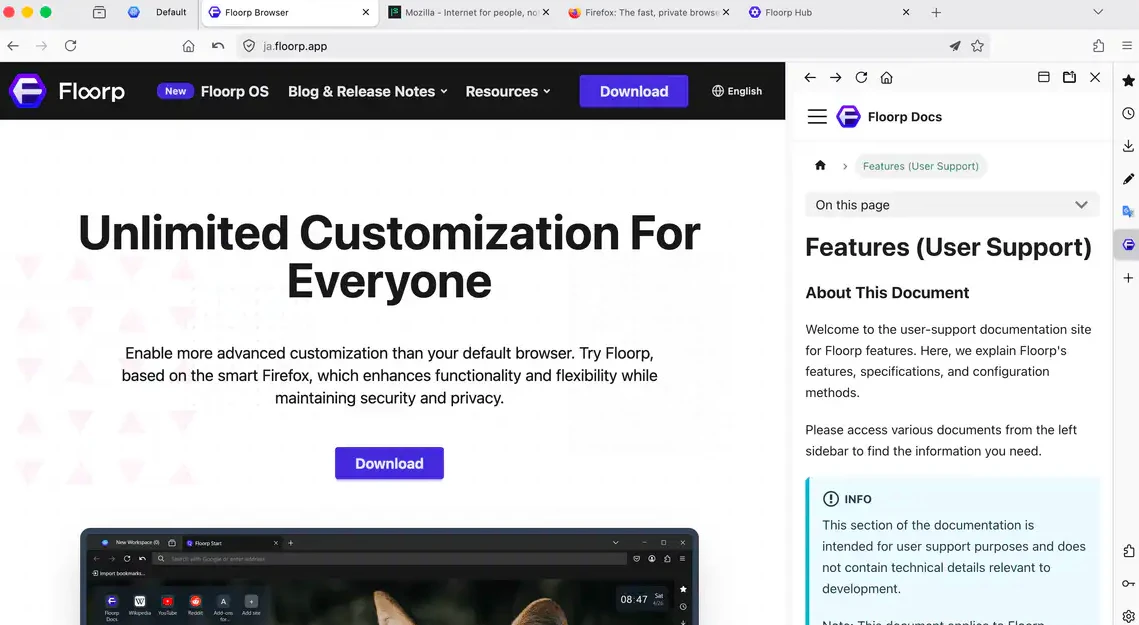Select Floorp Docs panel in sidebar
Viewport: 1139px width, 625px height.
click(x=1128, y=245)
